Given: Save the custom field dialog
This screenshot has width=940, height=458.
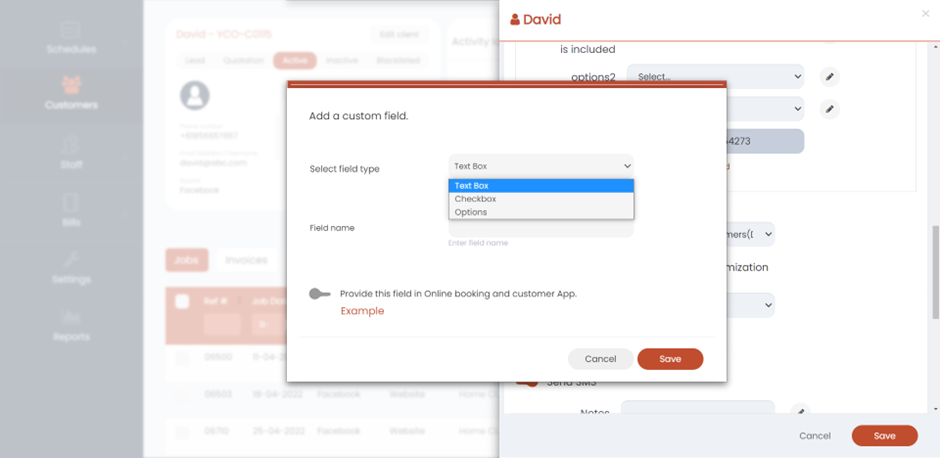Looking at the screenshot, I should pyautogui.click(x=670, y=359).
